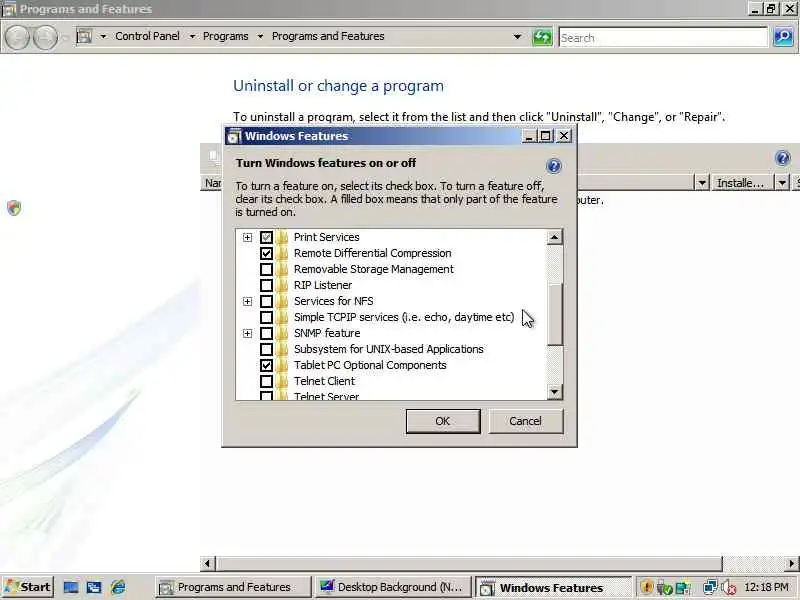
Task: Check Services for NFS checkbox
Action: click(x=266, y=301)
